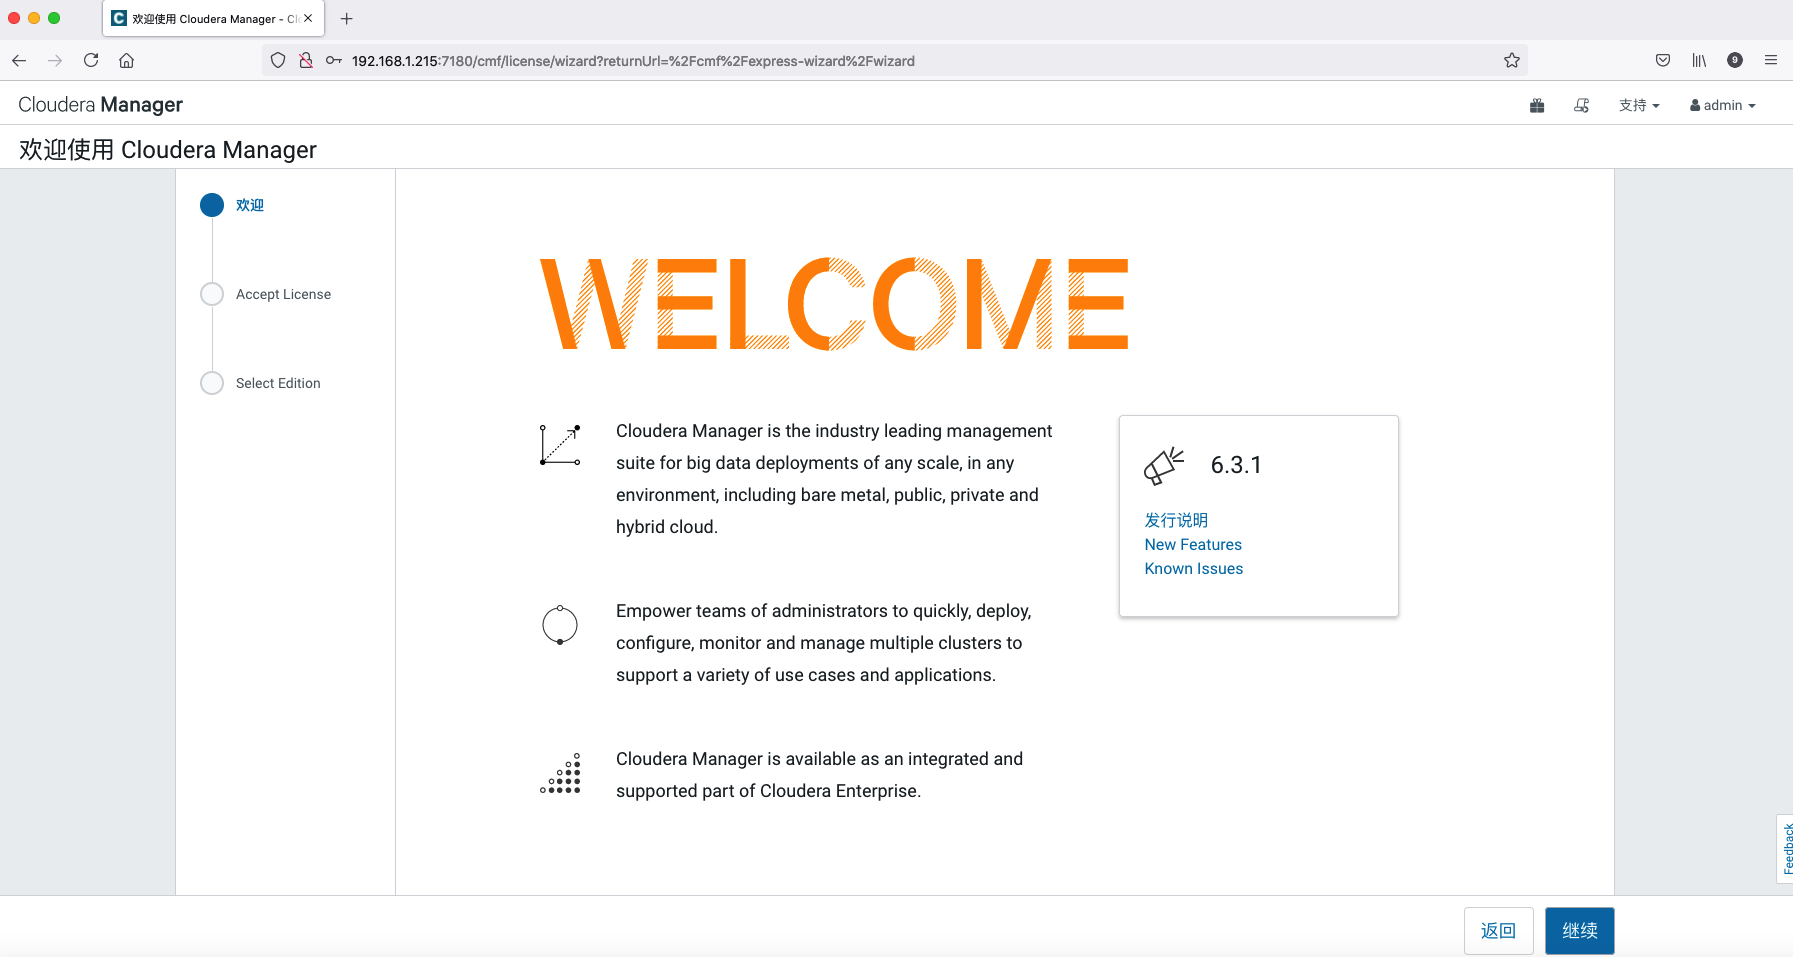Select the 欢迎 wizard step
The width and height of the screenshot is (1793, 957).
pos(250,205)
